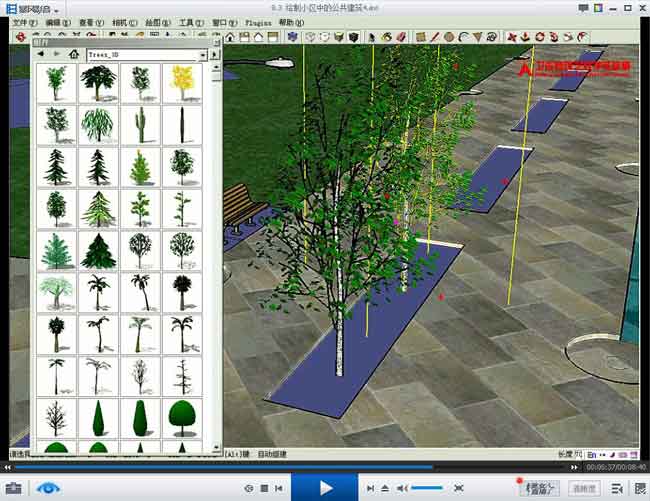Activate the Follow Me tool
This screenshot has width=650, height=501.
pyautogui.click(x=554, y=37)
